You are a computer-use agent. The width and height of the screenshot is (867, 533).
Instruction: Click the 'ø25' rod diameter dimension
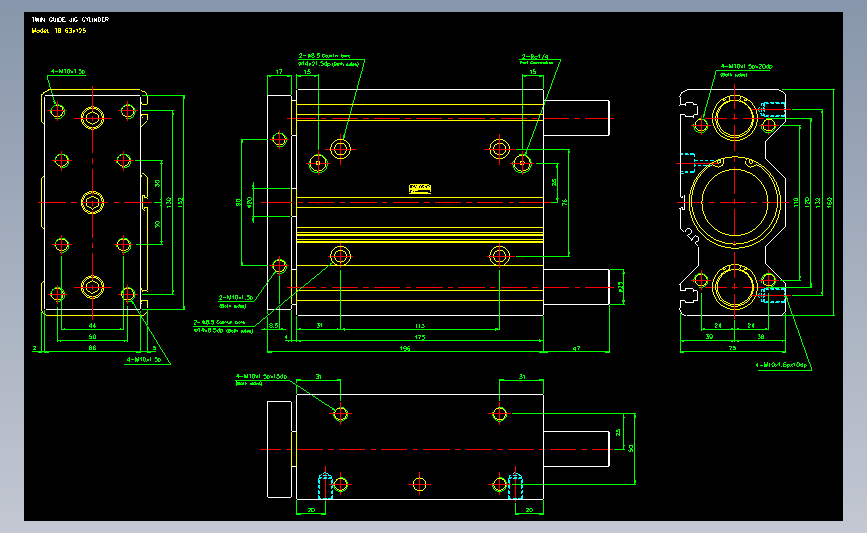click(620, 287)
